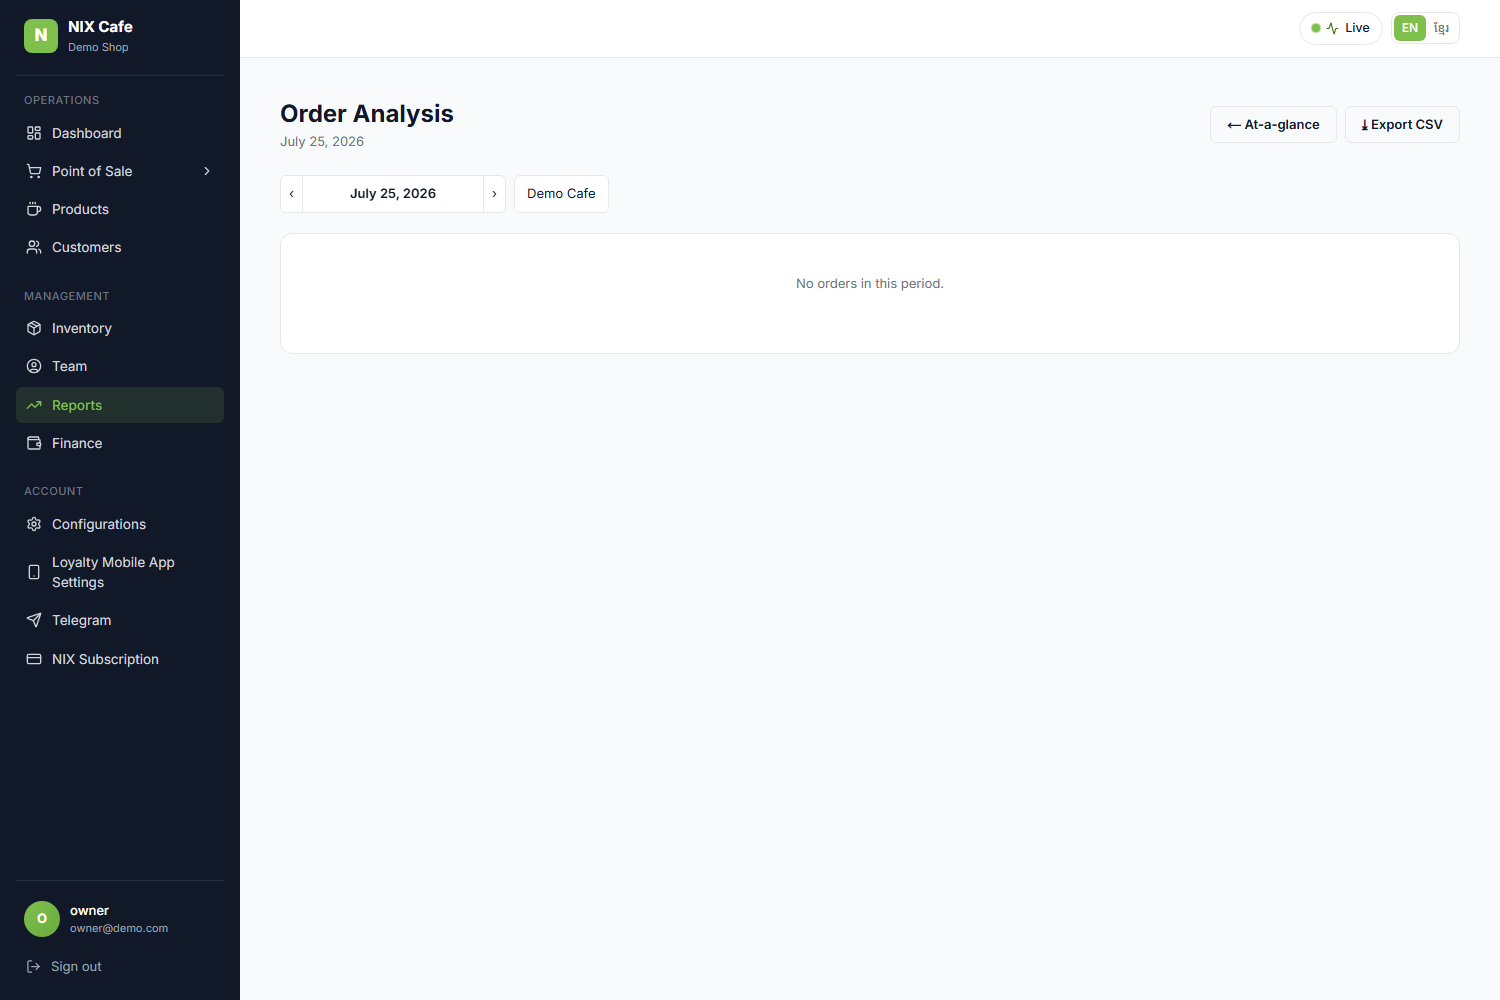Screen dimensions: 1500x1000
Task: Click the NIX Subscription card icon
Action: [34, 659]
